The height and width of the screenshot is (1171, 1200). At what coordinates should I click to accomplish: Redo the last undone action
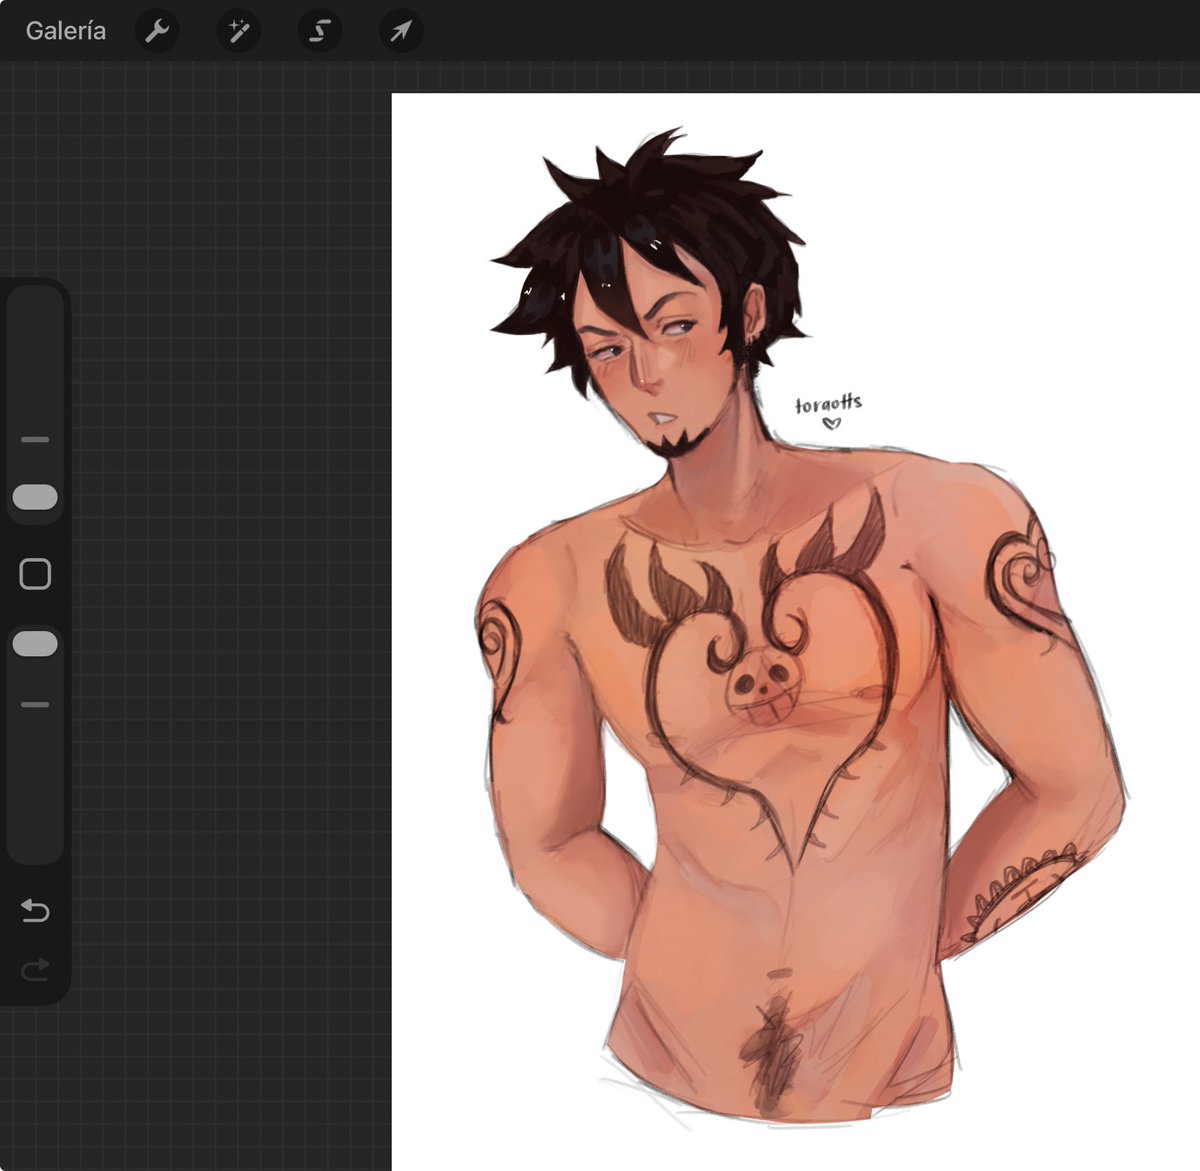point(35,969)
